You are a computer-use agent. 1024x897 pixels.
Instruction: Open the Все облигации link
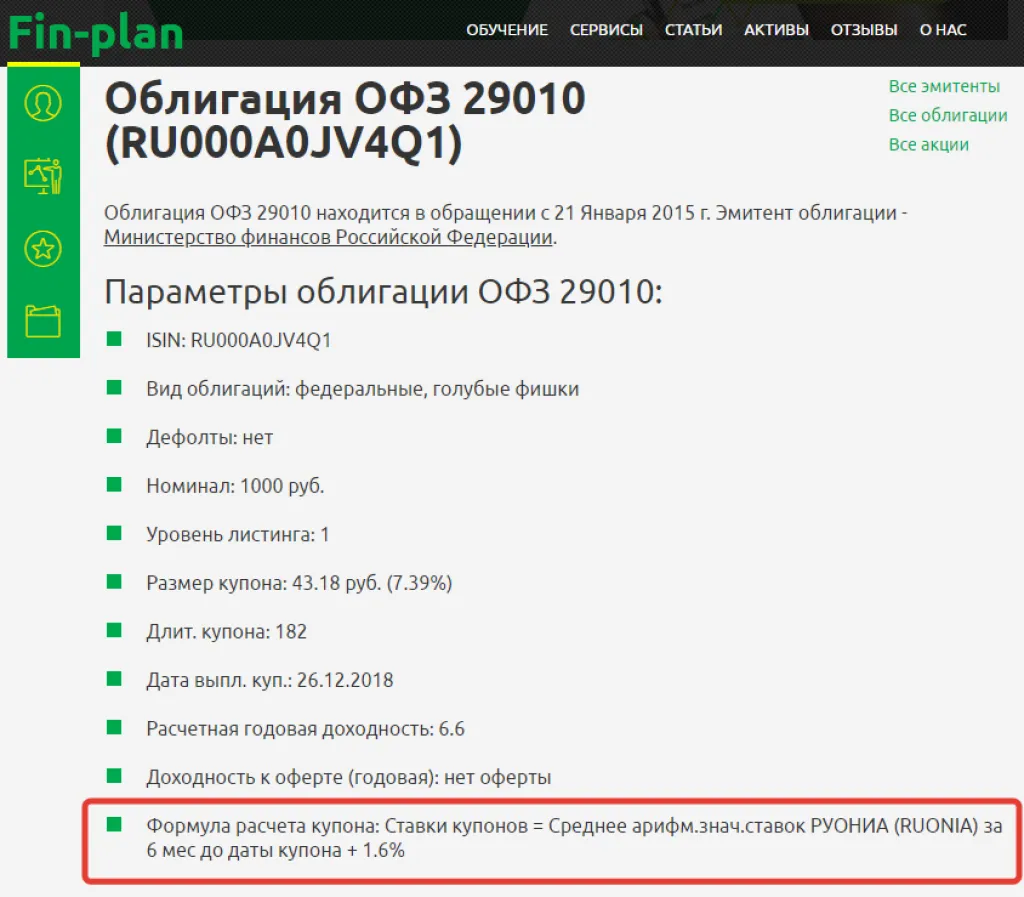947,115
